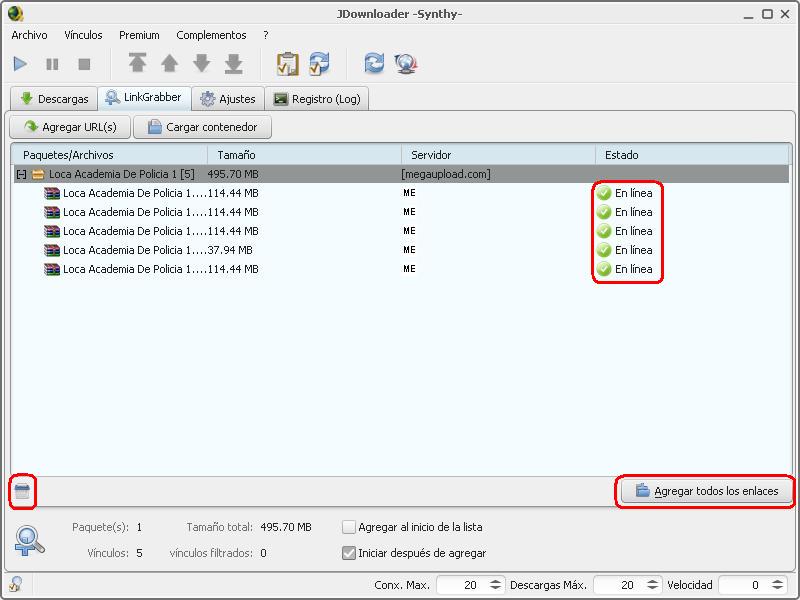The height and width of the screenshot is (600, 800).
Task: Click the 495.70 MB package size cell
Action: click(233, 174)
